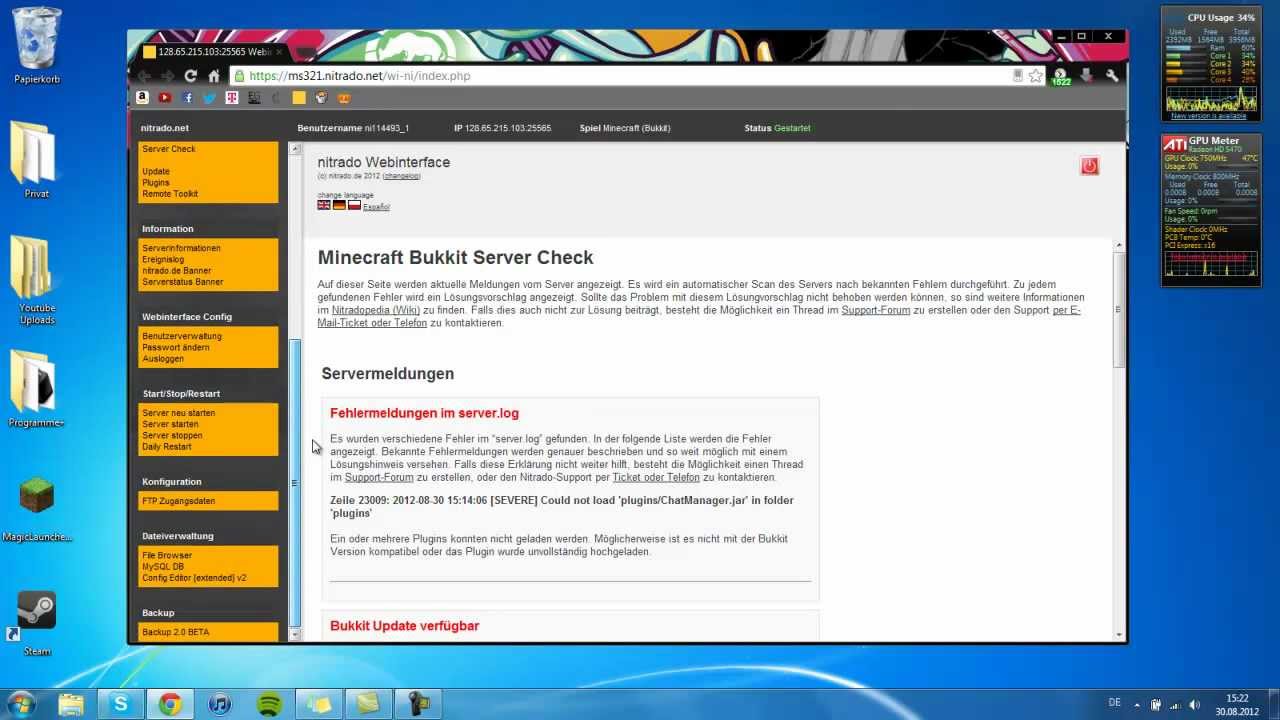
Task: Click Server neu starten
Action: point(178,413)
